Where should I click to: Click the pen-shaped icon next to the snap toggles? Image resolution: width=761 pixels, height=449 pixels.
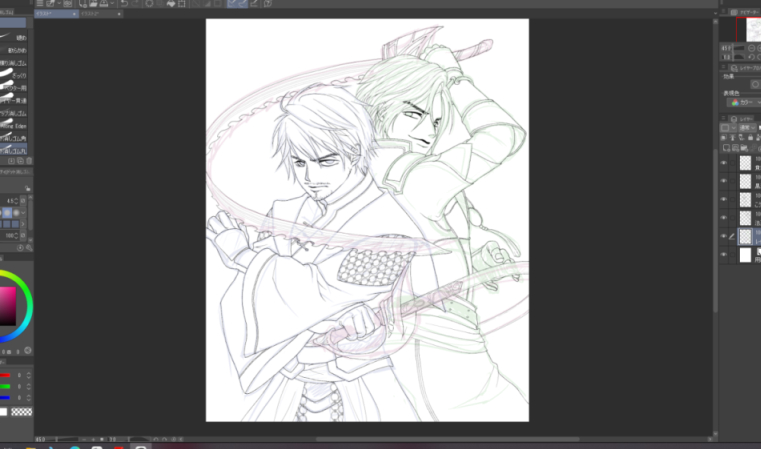pos(253,3)
